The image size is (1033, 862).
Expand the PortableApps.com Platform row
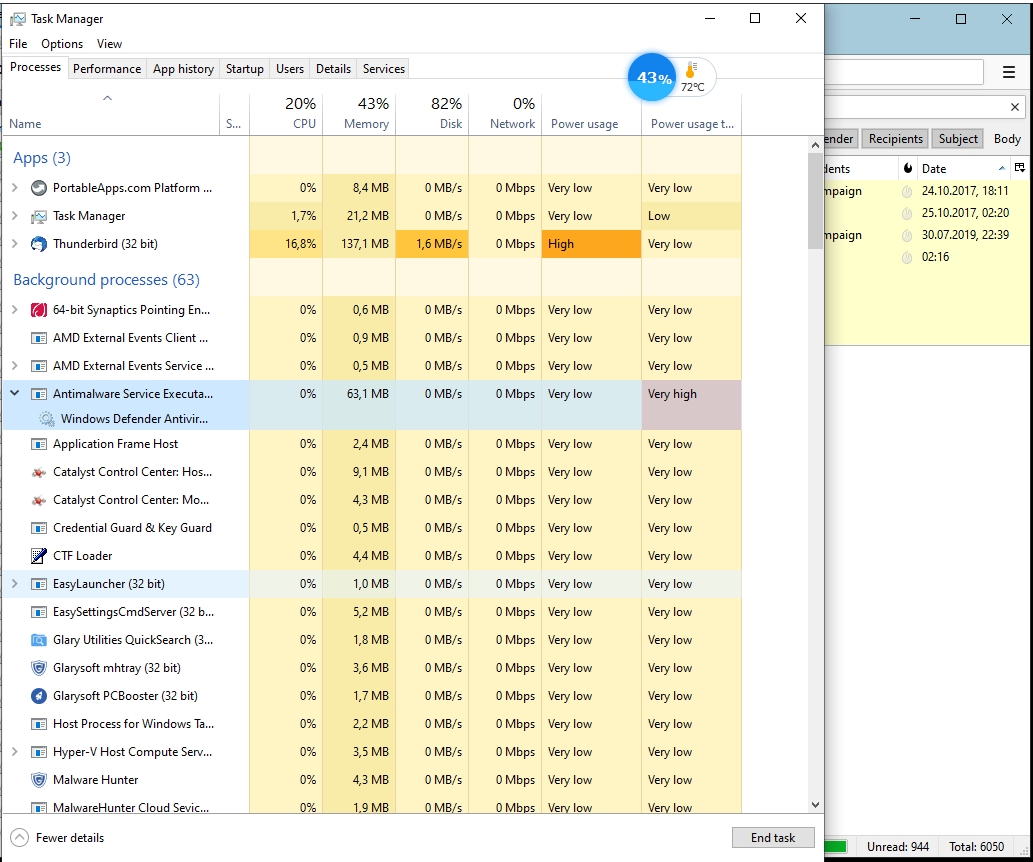(14, 188)
